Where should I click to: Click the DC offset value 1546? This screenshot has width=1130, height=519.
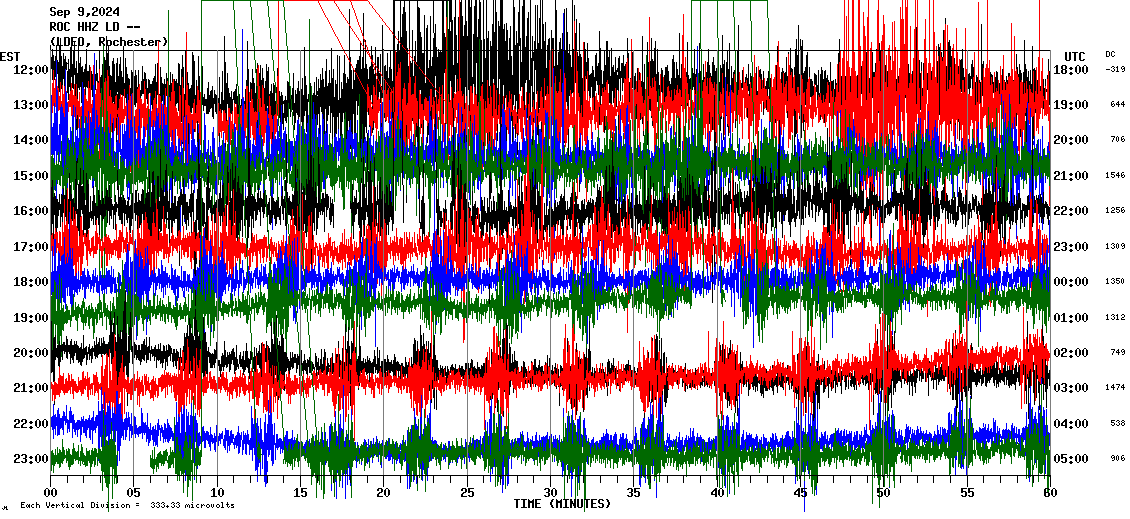point(1115,175)
